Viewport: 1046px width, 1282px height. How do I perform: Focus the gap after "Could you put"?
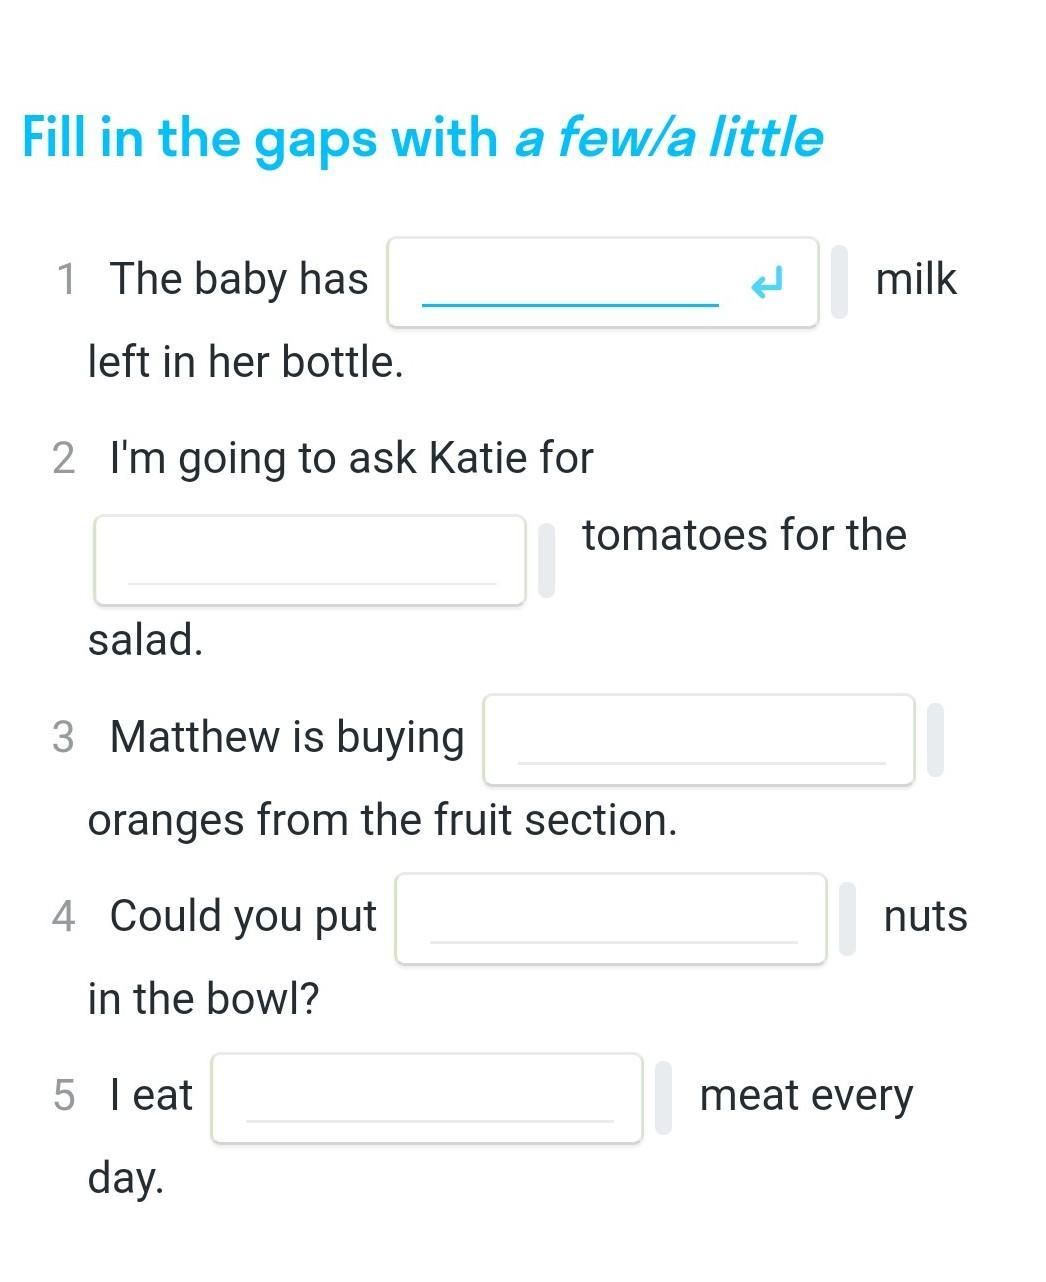click(x=610, y=919)
